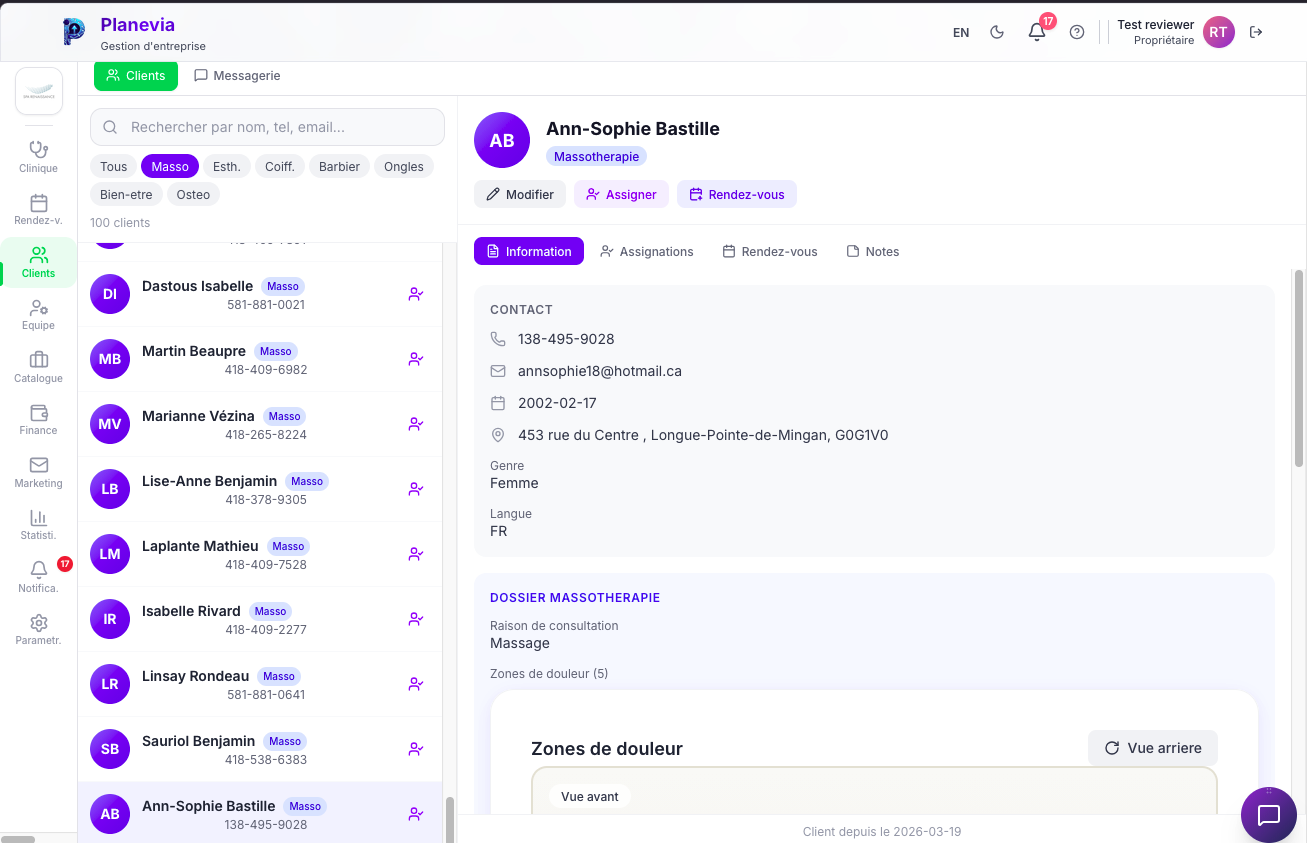Assign icon for Ann-Sophie Bastille row
The height and width of the screenshot is (843, 1307).
[x=416, y=814]
